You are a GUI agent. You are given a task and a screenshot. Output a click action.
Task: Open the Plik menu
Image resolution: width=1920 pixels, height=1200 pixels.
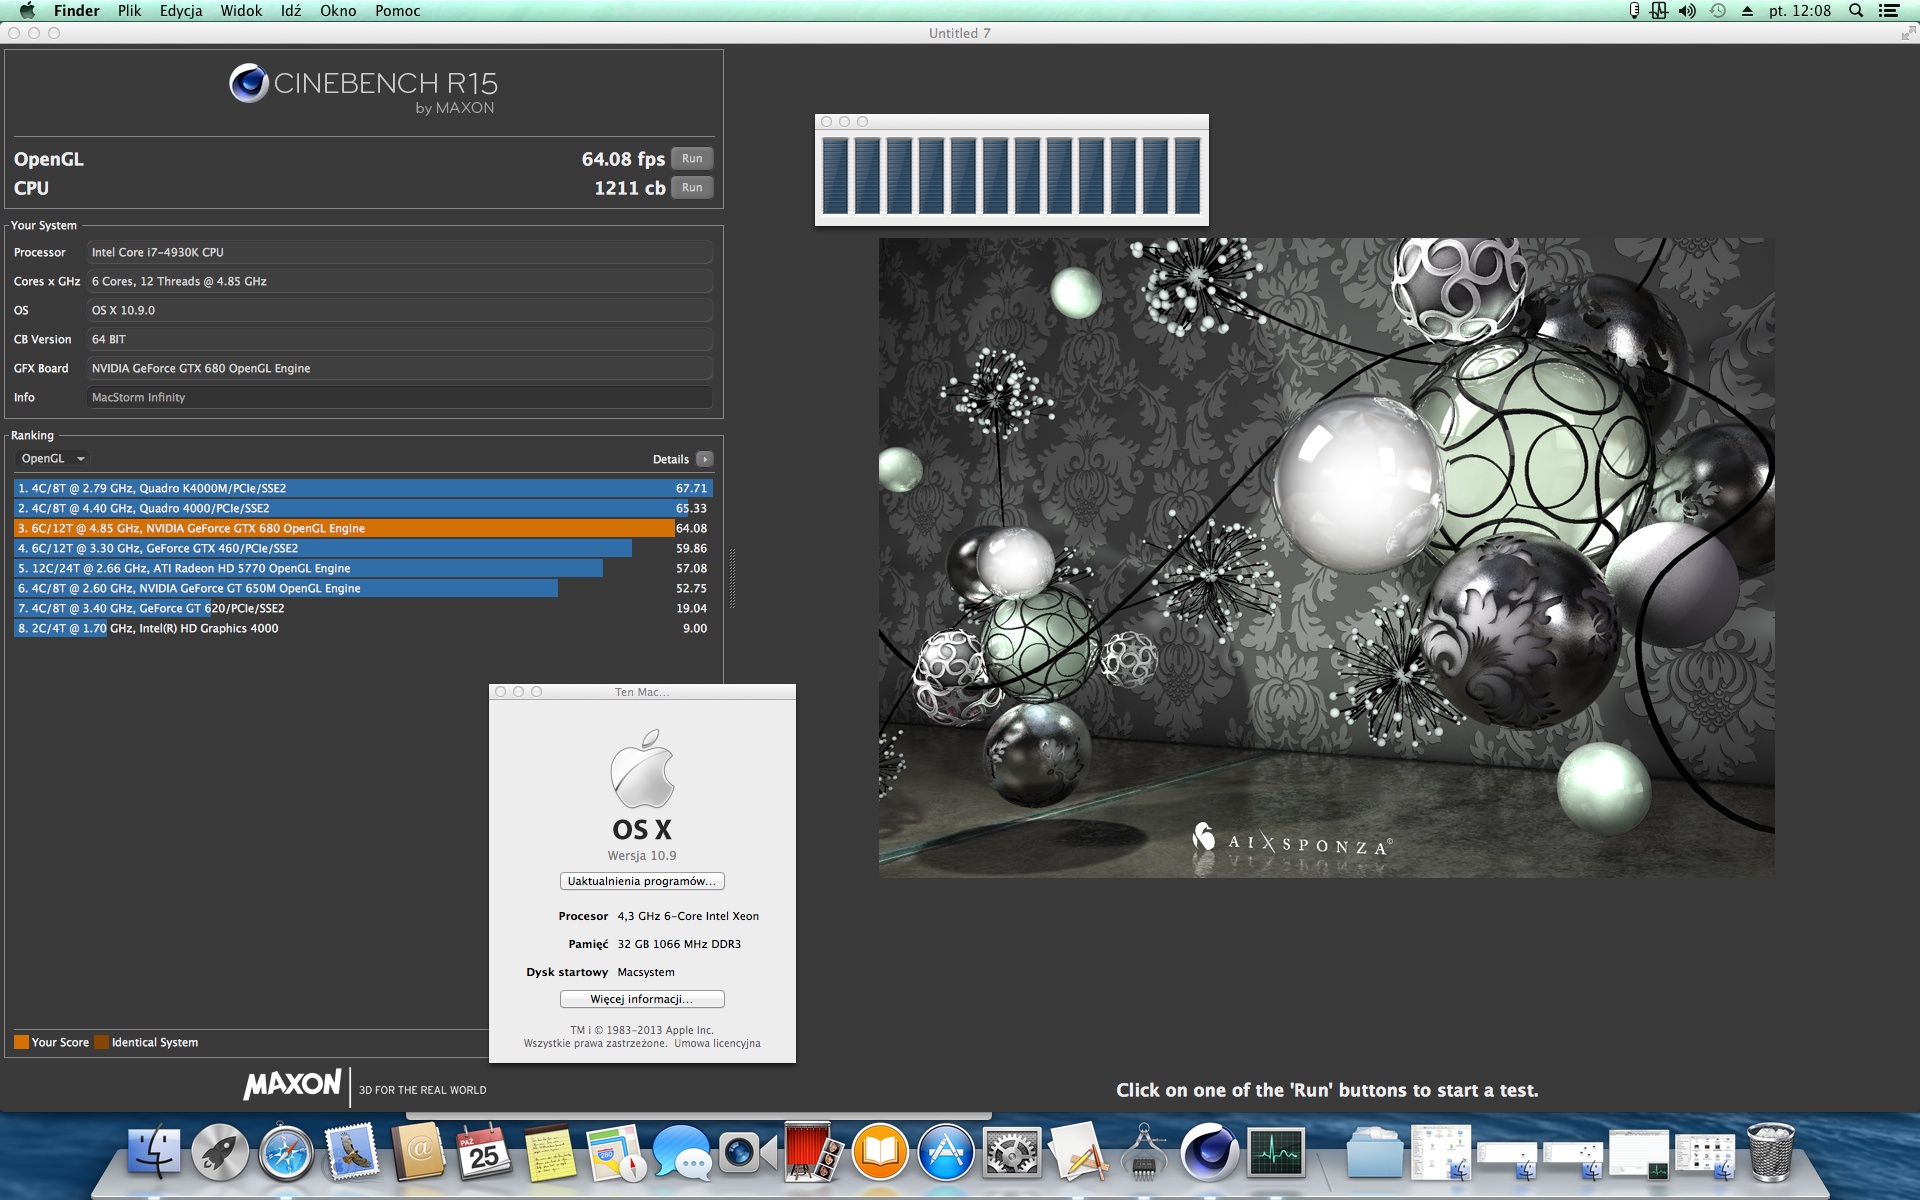coord(129,11)
